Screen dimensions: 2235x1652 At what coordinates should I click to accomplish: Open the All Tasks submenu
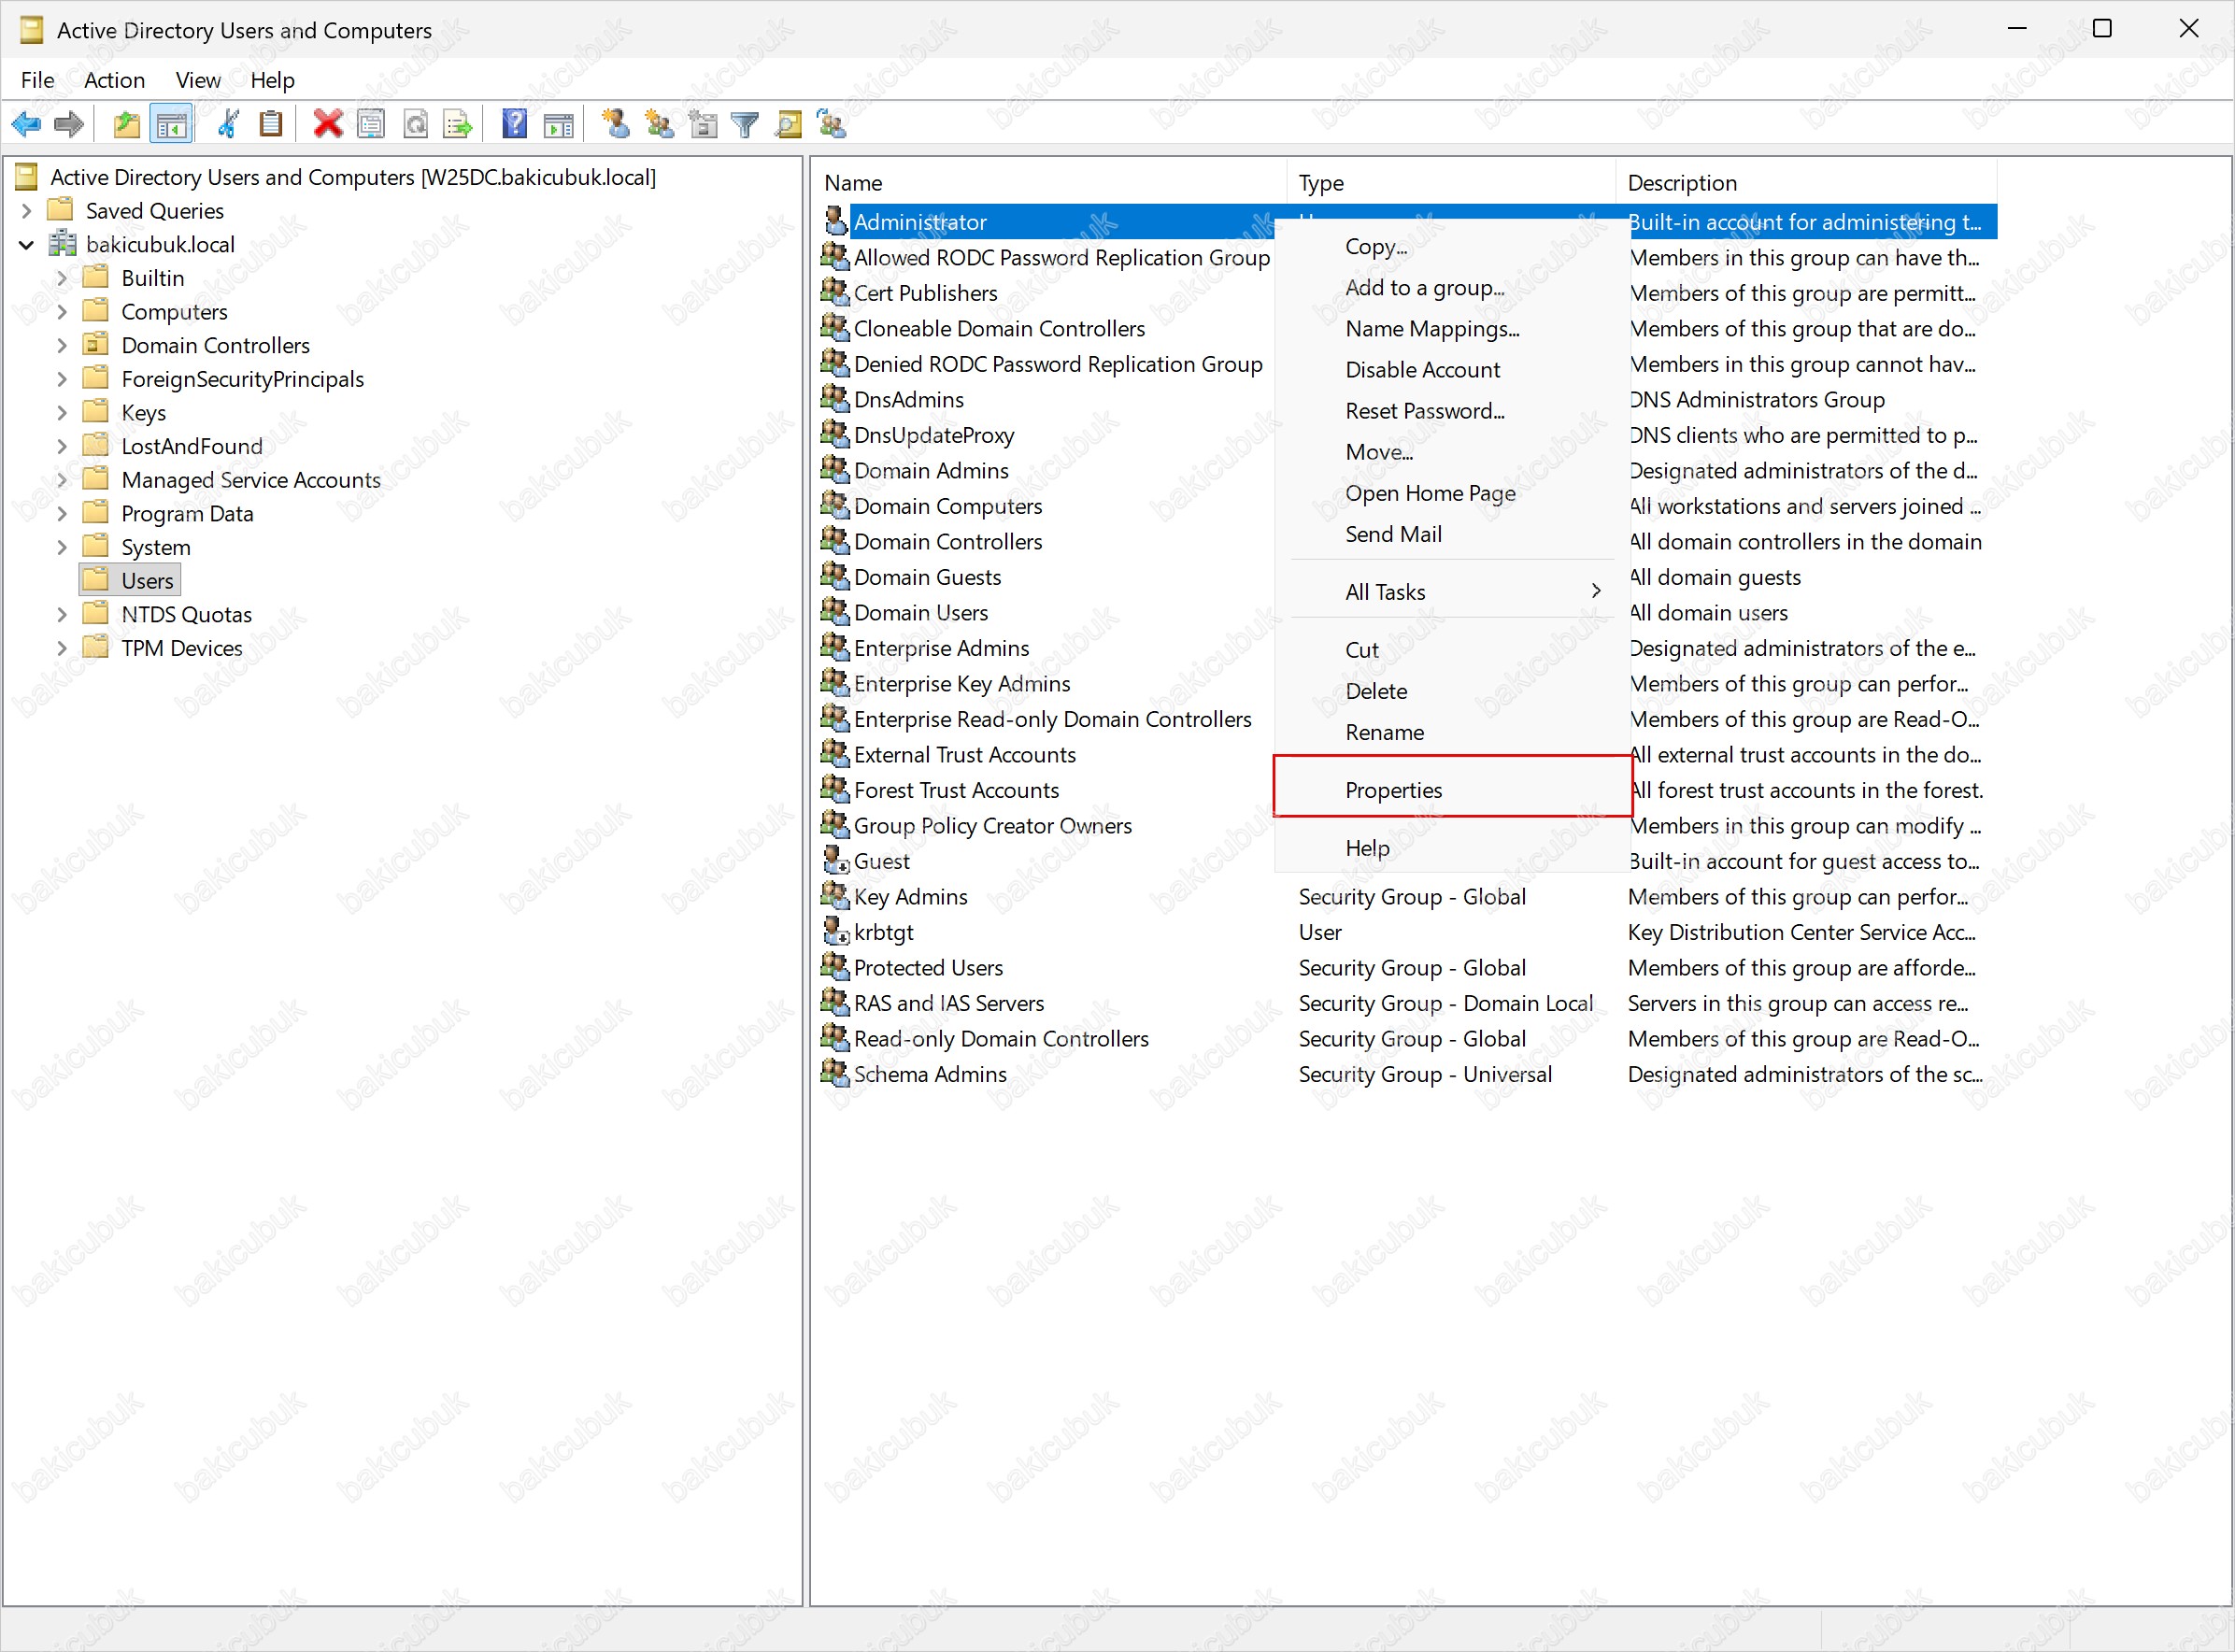[x=1453, y=592]
